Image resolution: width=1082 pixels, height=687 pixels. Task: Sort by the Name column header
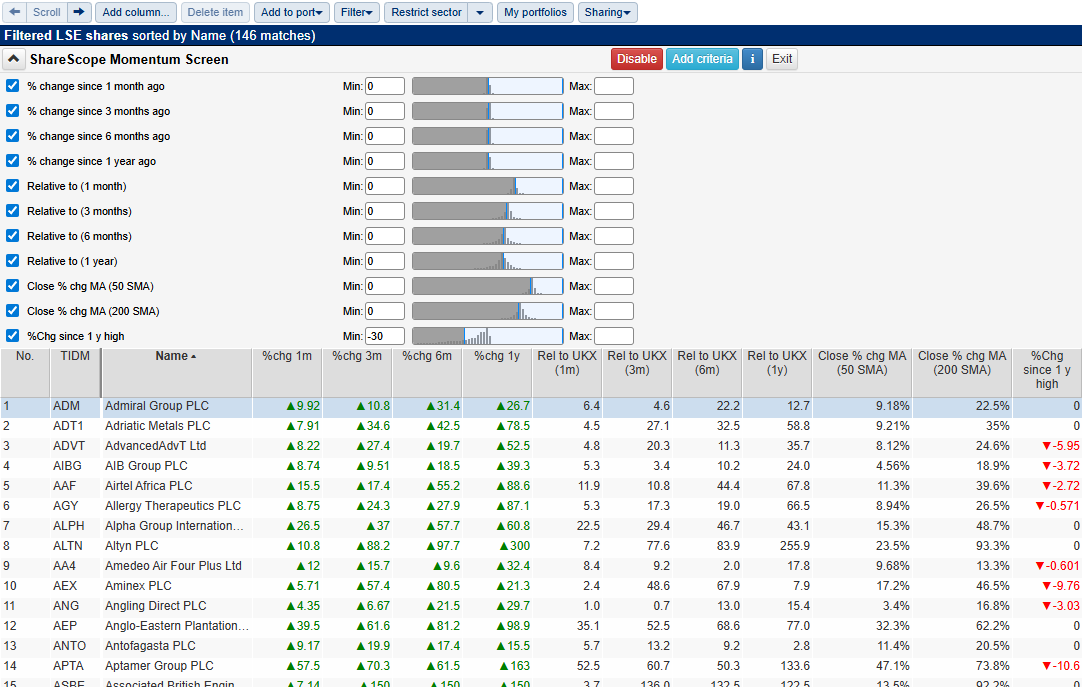point(176,372)
